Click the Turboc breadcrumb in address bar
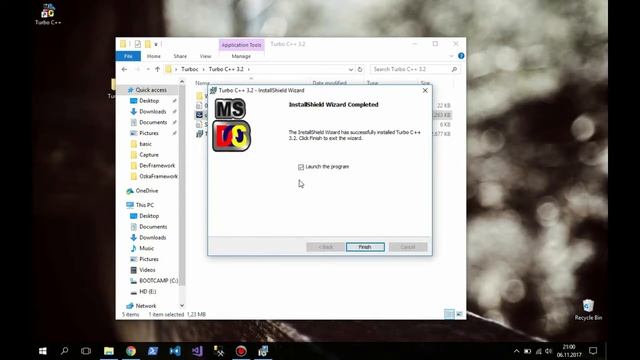 [190, 69]
